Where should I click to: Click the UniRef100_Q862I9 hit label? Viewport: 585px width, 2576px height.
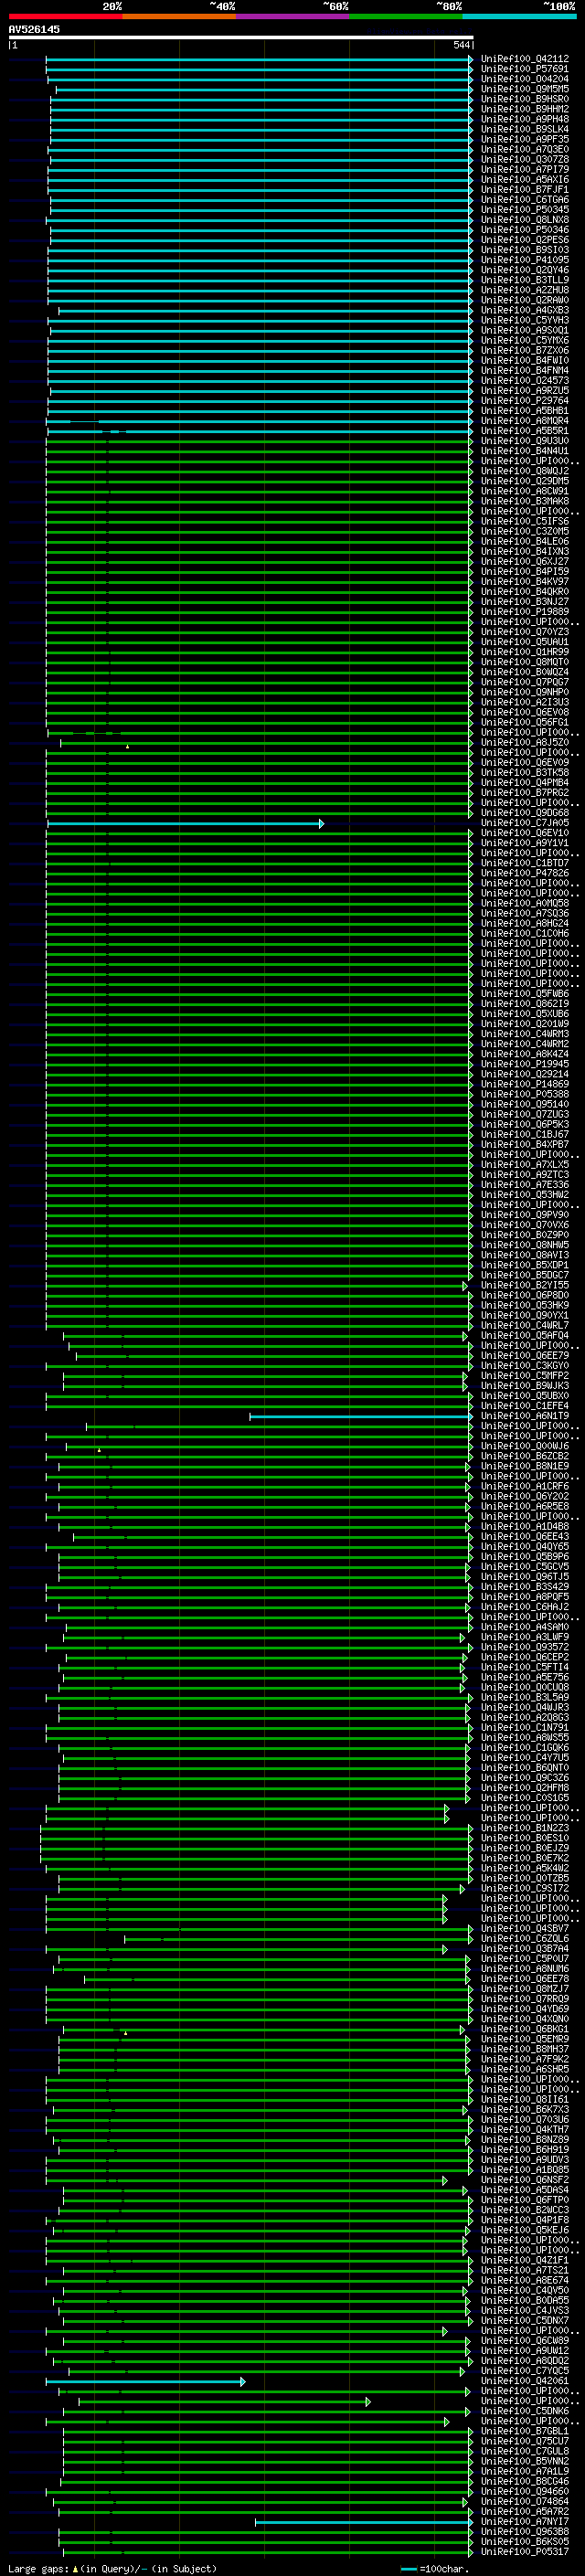(x=525, y=1004)
